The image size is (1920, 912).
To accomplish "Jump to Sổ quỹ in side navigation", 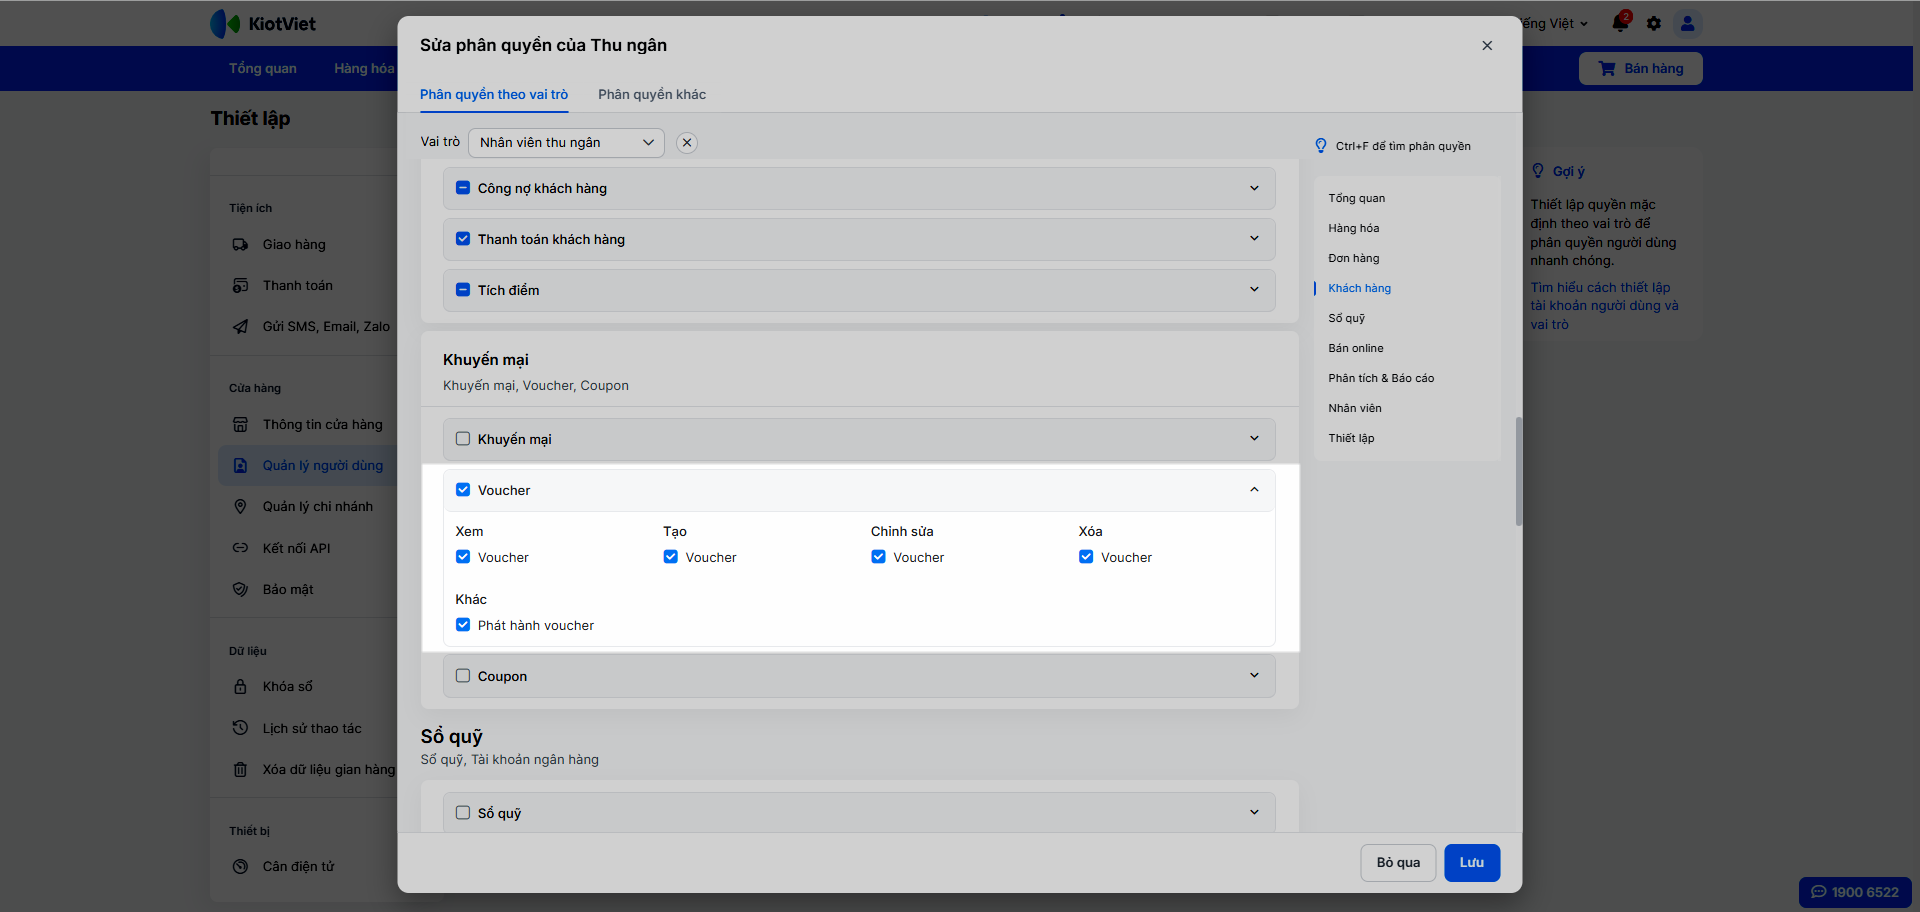I will point(1346,318).
